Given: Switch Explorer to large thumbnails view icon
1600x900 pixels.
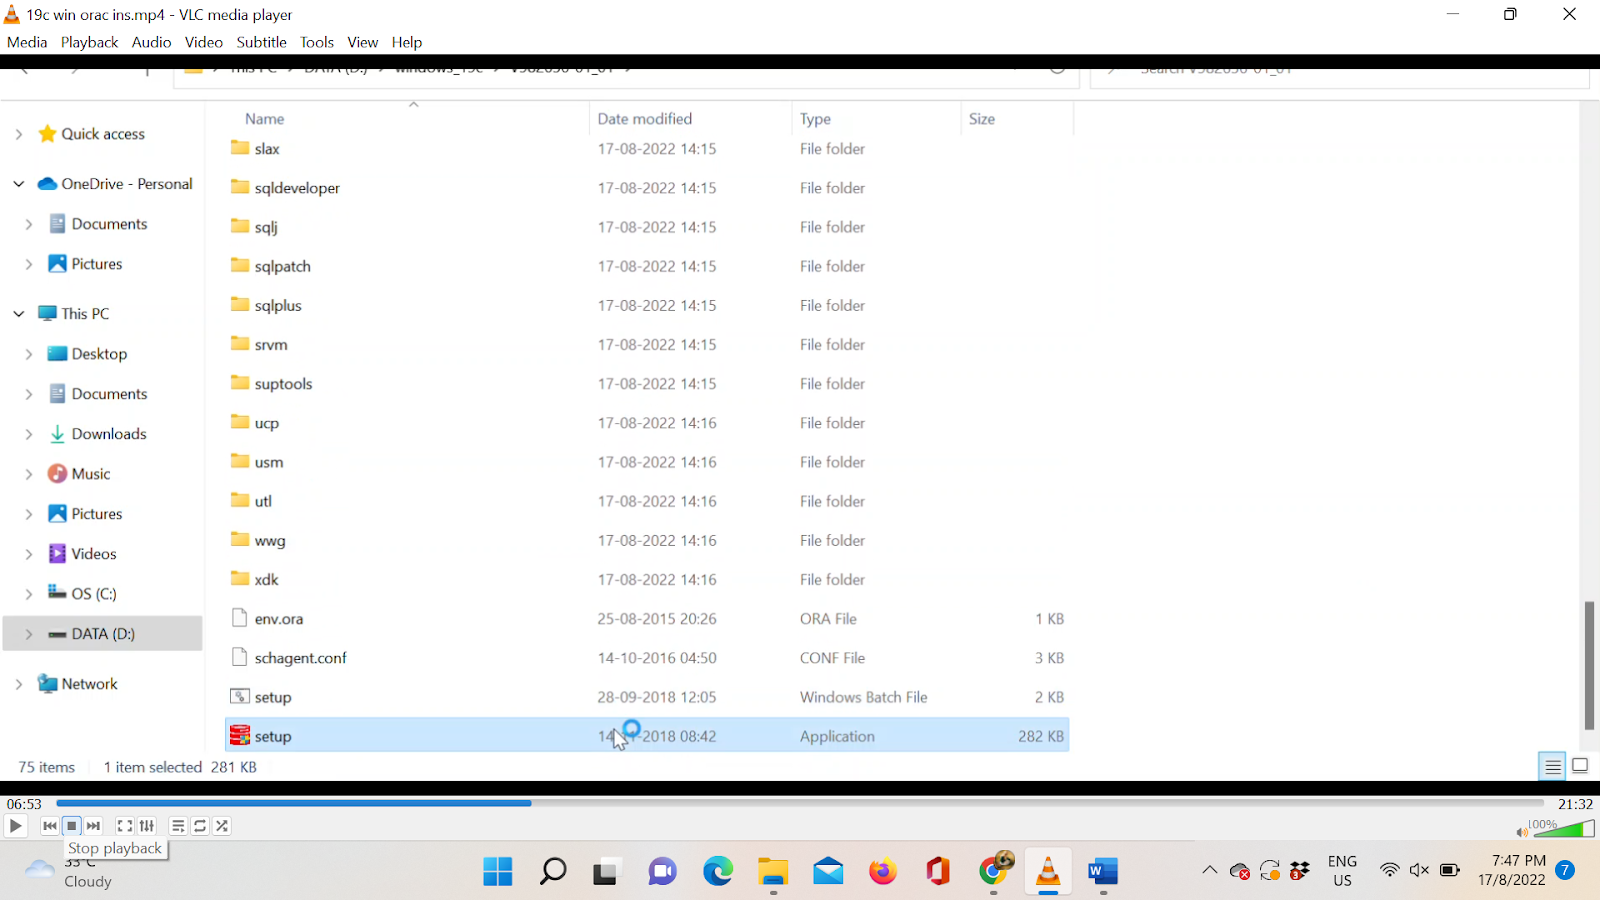Looking at the screenshot, I should (x=1580, y=766).
